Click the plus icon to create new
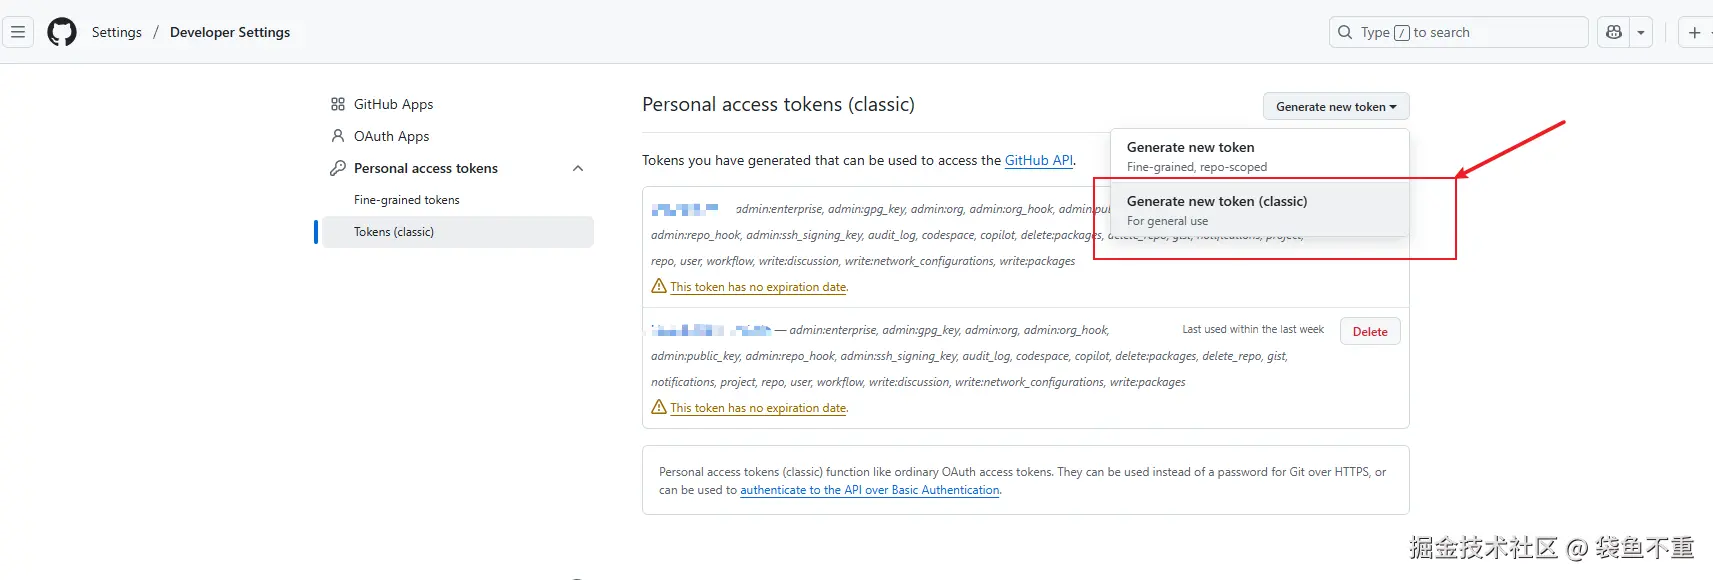Screen dimensions: 1713x580 click(x=1694, y=32)
